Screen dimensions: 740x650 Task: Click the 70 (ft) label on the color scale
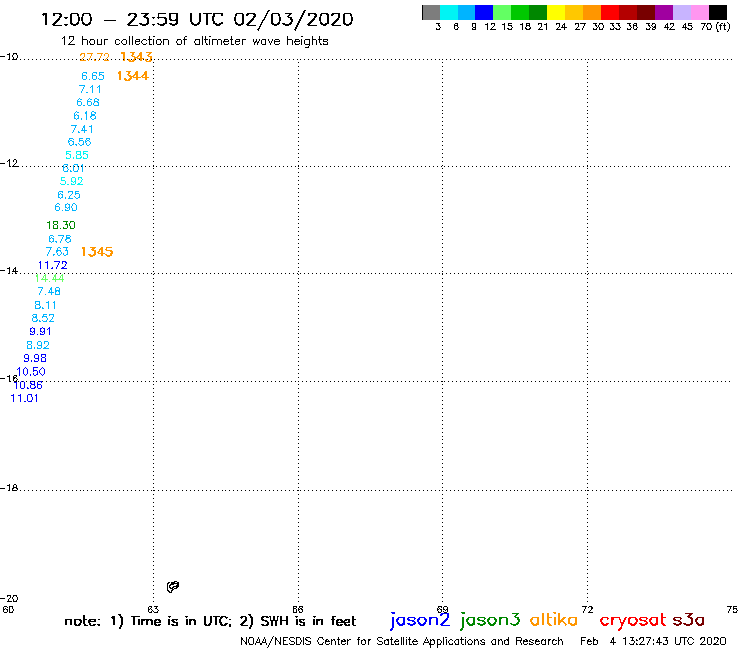(x=715, y=26)
